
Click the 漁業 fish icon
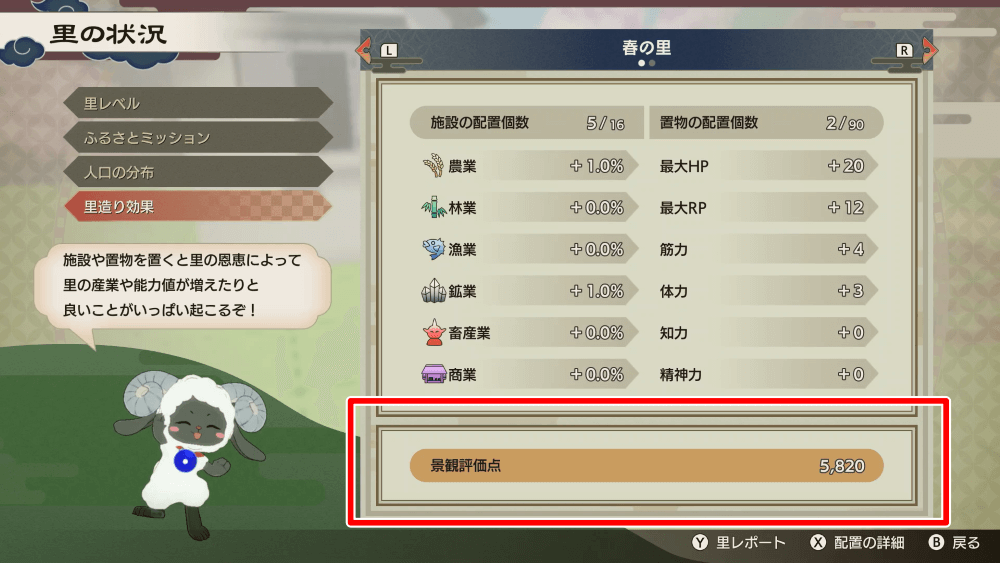(434, 249)
